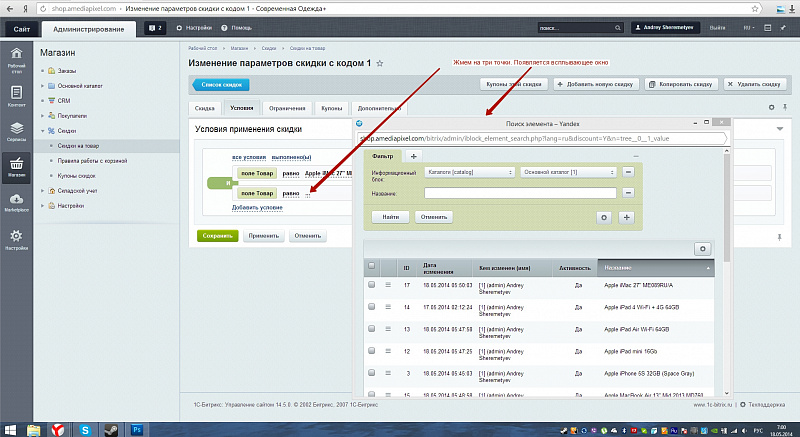Open Windows Start menu
This screenshot has width=800, height=437.
click(x=10, y=430)
